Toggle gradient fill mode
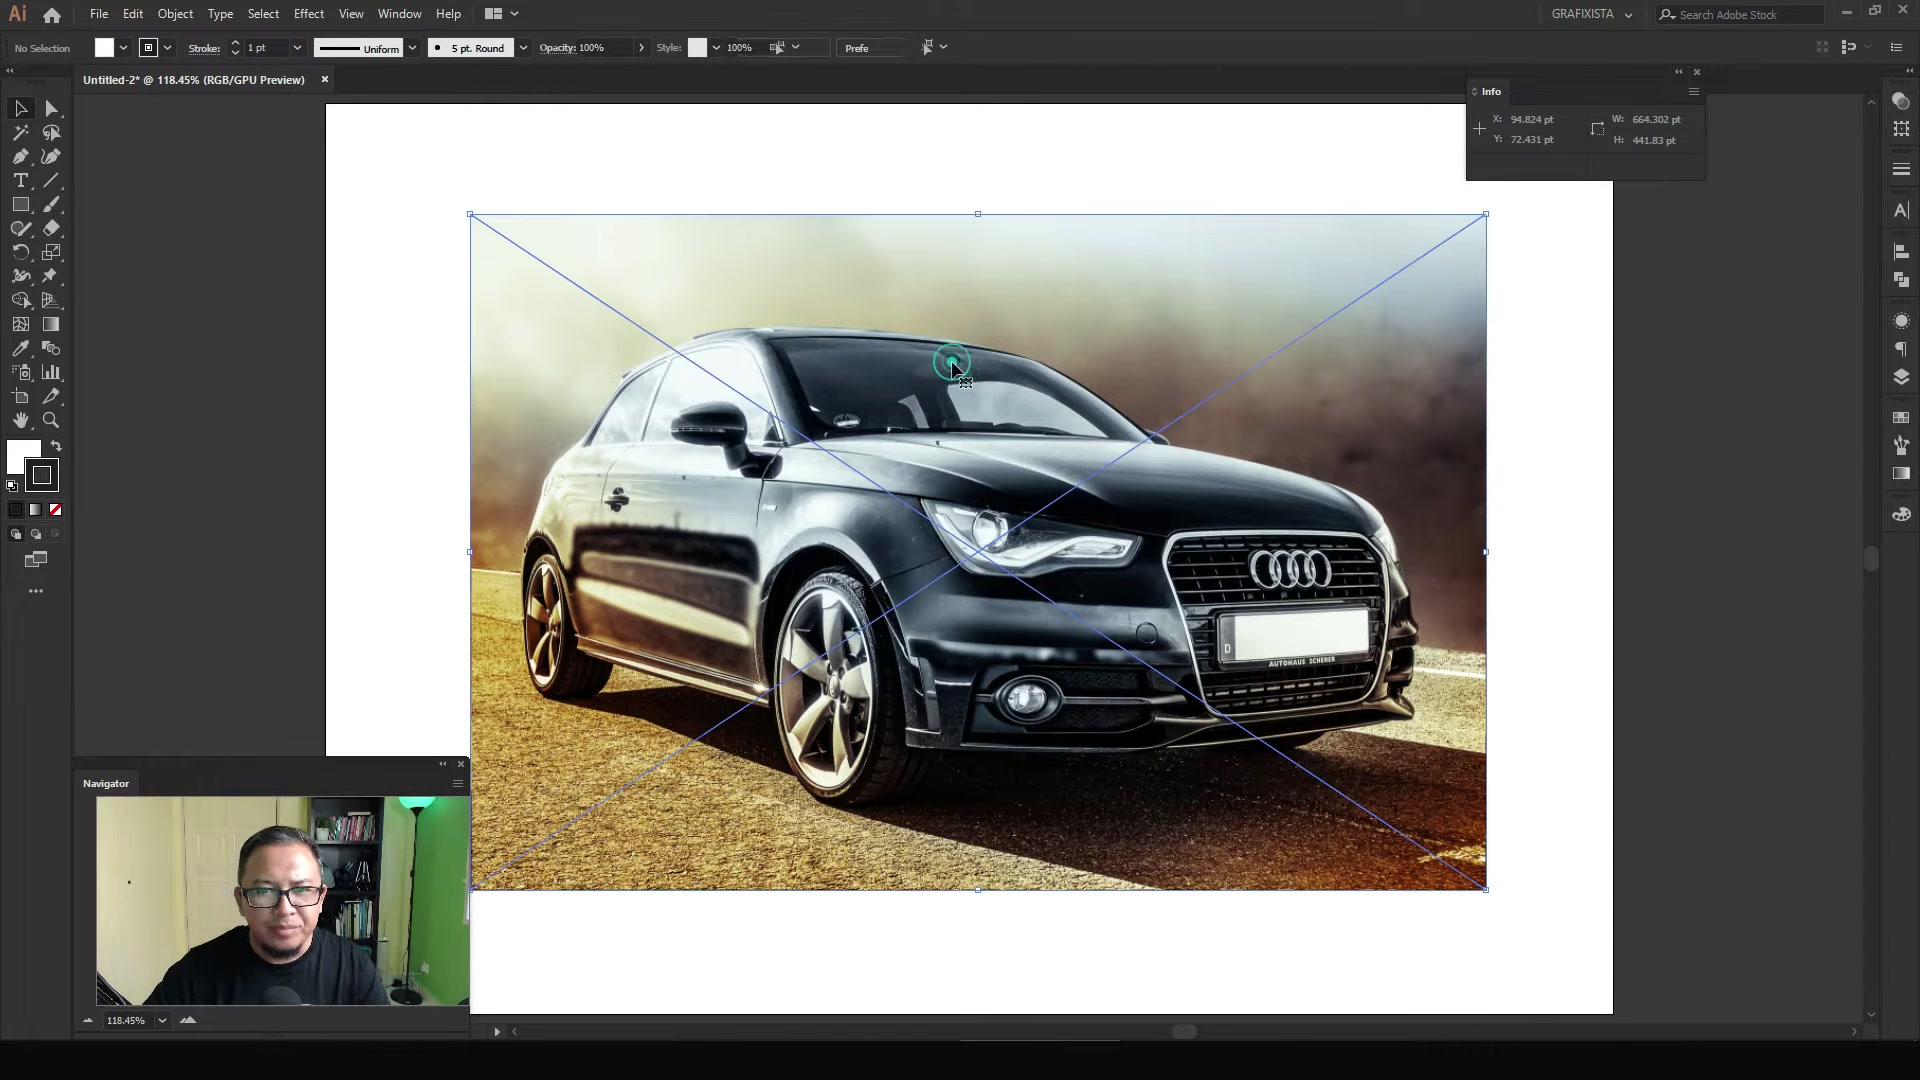 (35, 510)
